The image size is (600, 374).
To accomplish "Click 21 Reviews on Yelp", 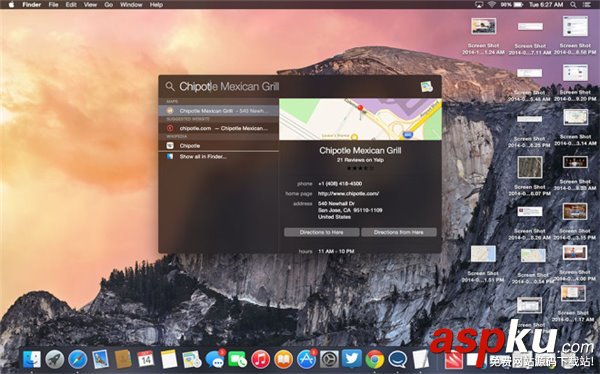I will tap(360, 160).
